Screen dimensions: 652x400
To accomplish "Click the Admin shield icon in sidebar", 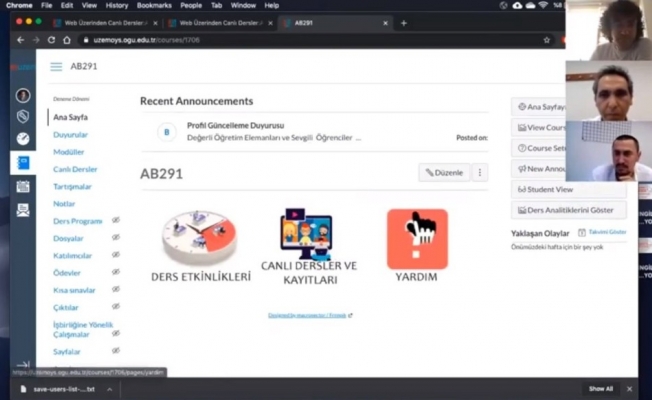I will [23, 117].
